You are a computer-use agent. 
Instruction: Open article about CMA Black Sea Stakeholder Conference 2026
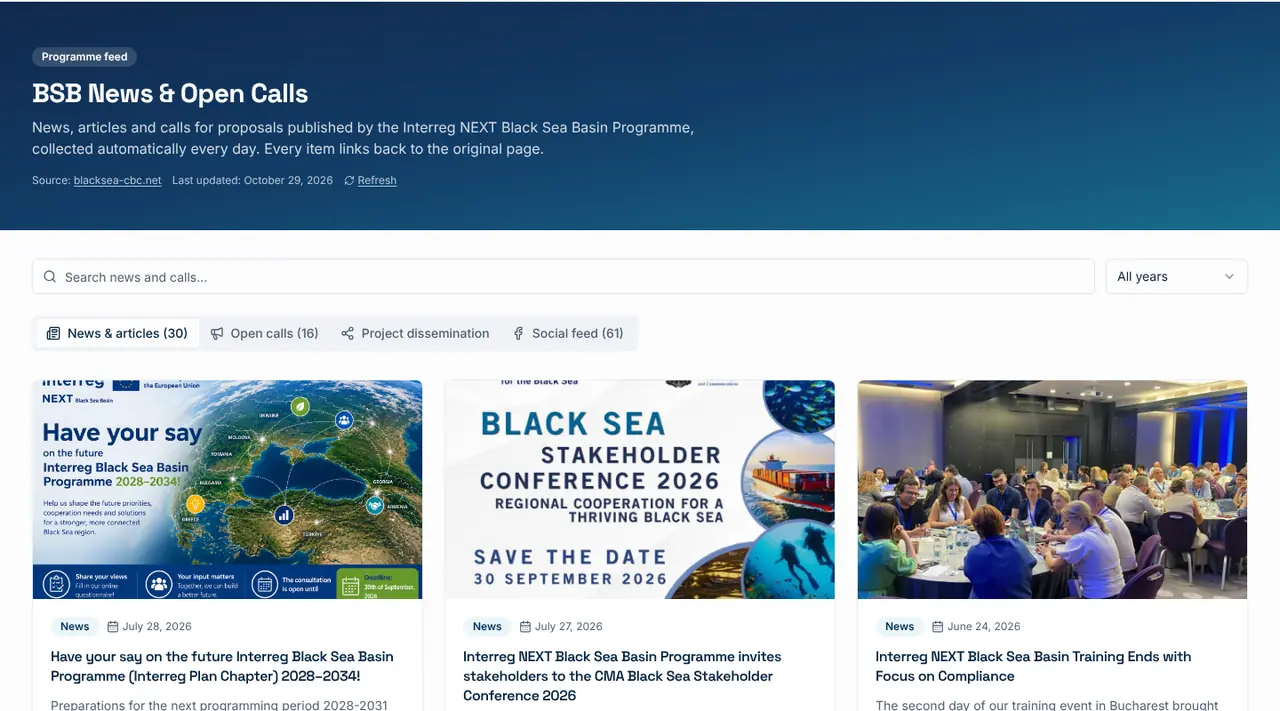coord(622,676)
